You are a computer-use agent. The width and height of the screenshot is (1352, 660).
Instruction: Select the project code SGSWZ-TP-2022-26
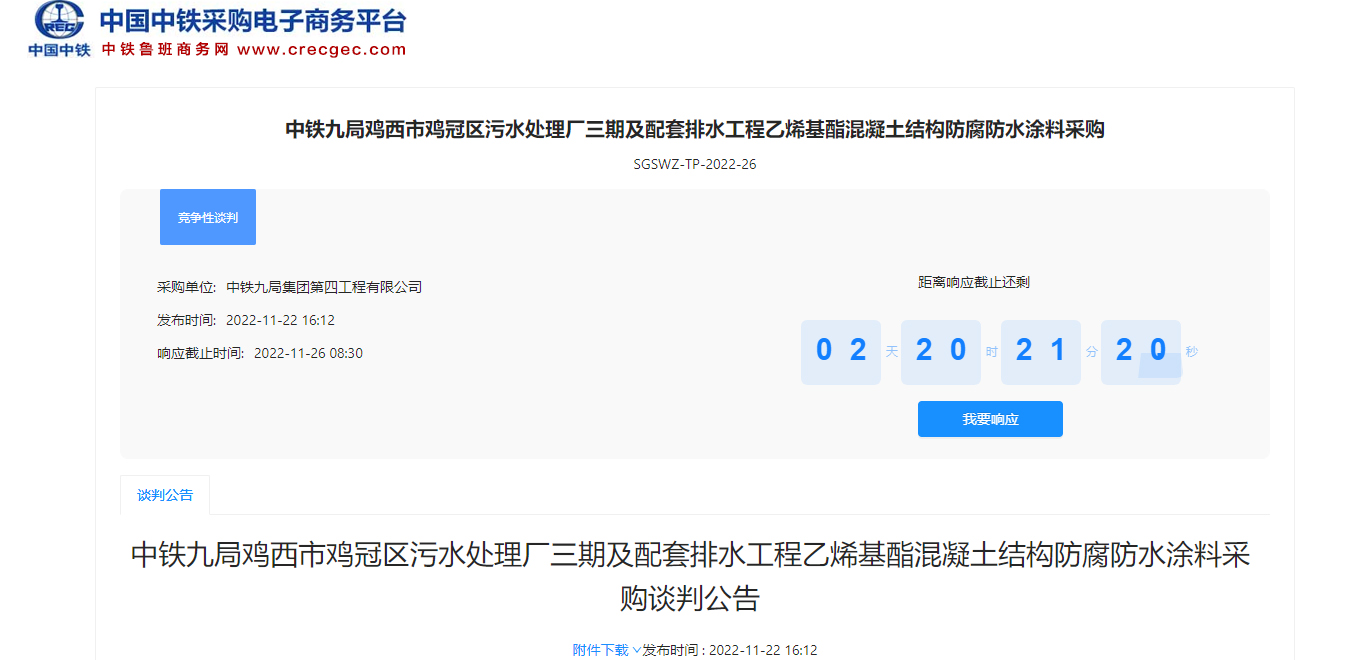click(695, 164)
